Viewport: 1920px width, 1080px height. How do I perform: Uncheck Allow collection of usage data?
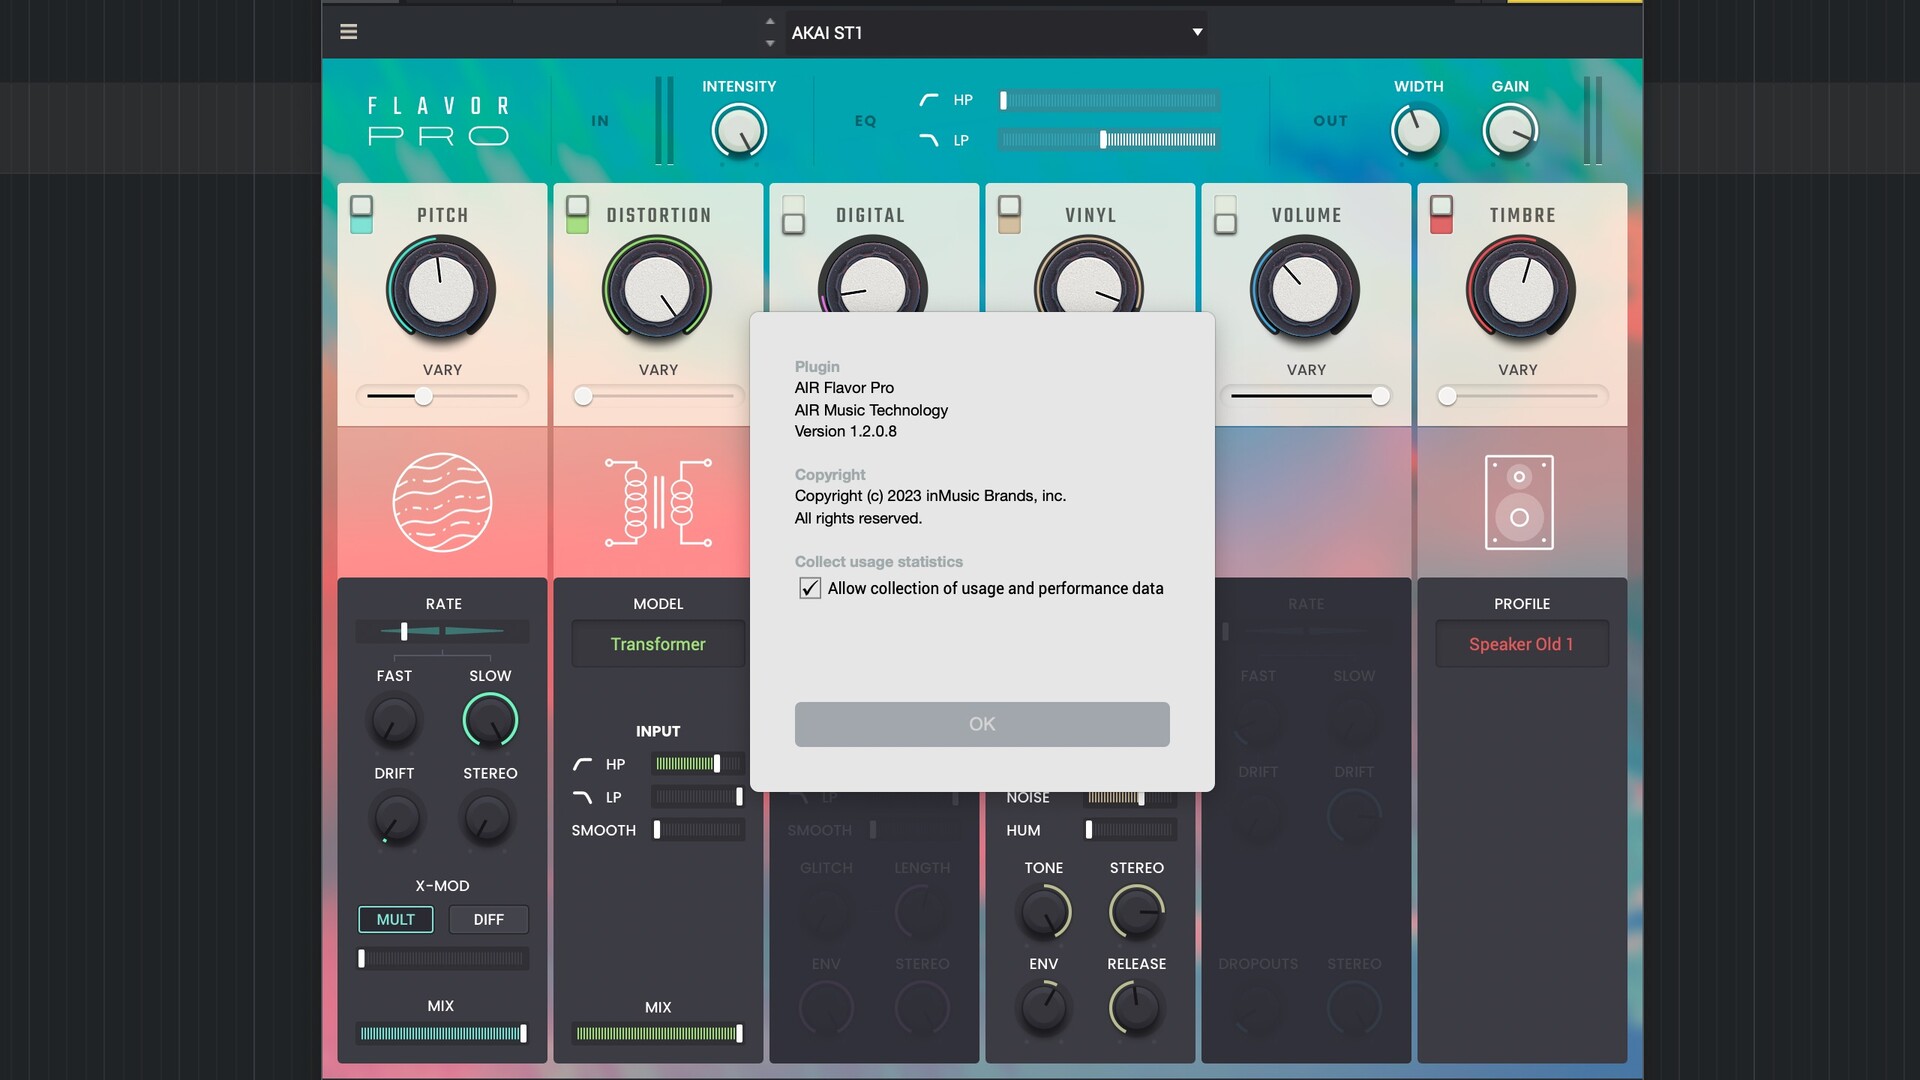pos(810,588)
